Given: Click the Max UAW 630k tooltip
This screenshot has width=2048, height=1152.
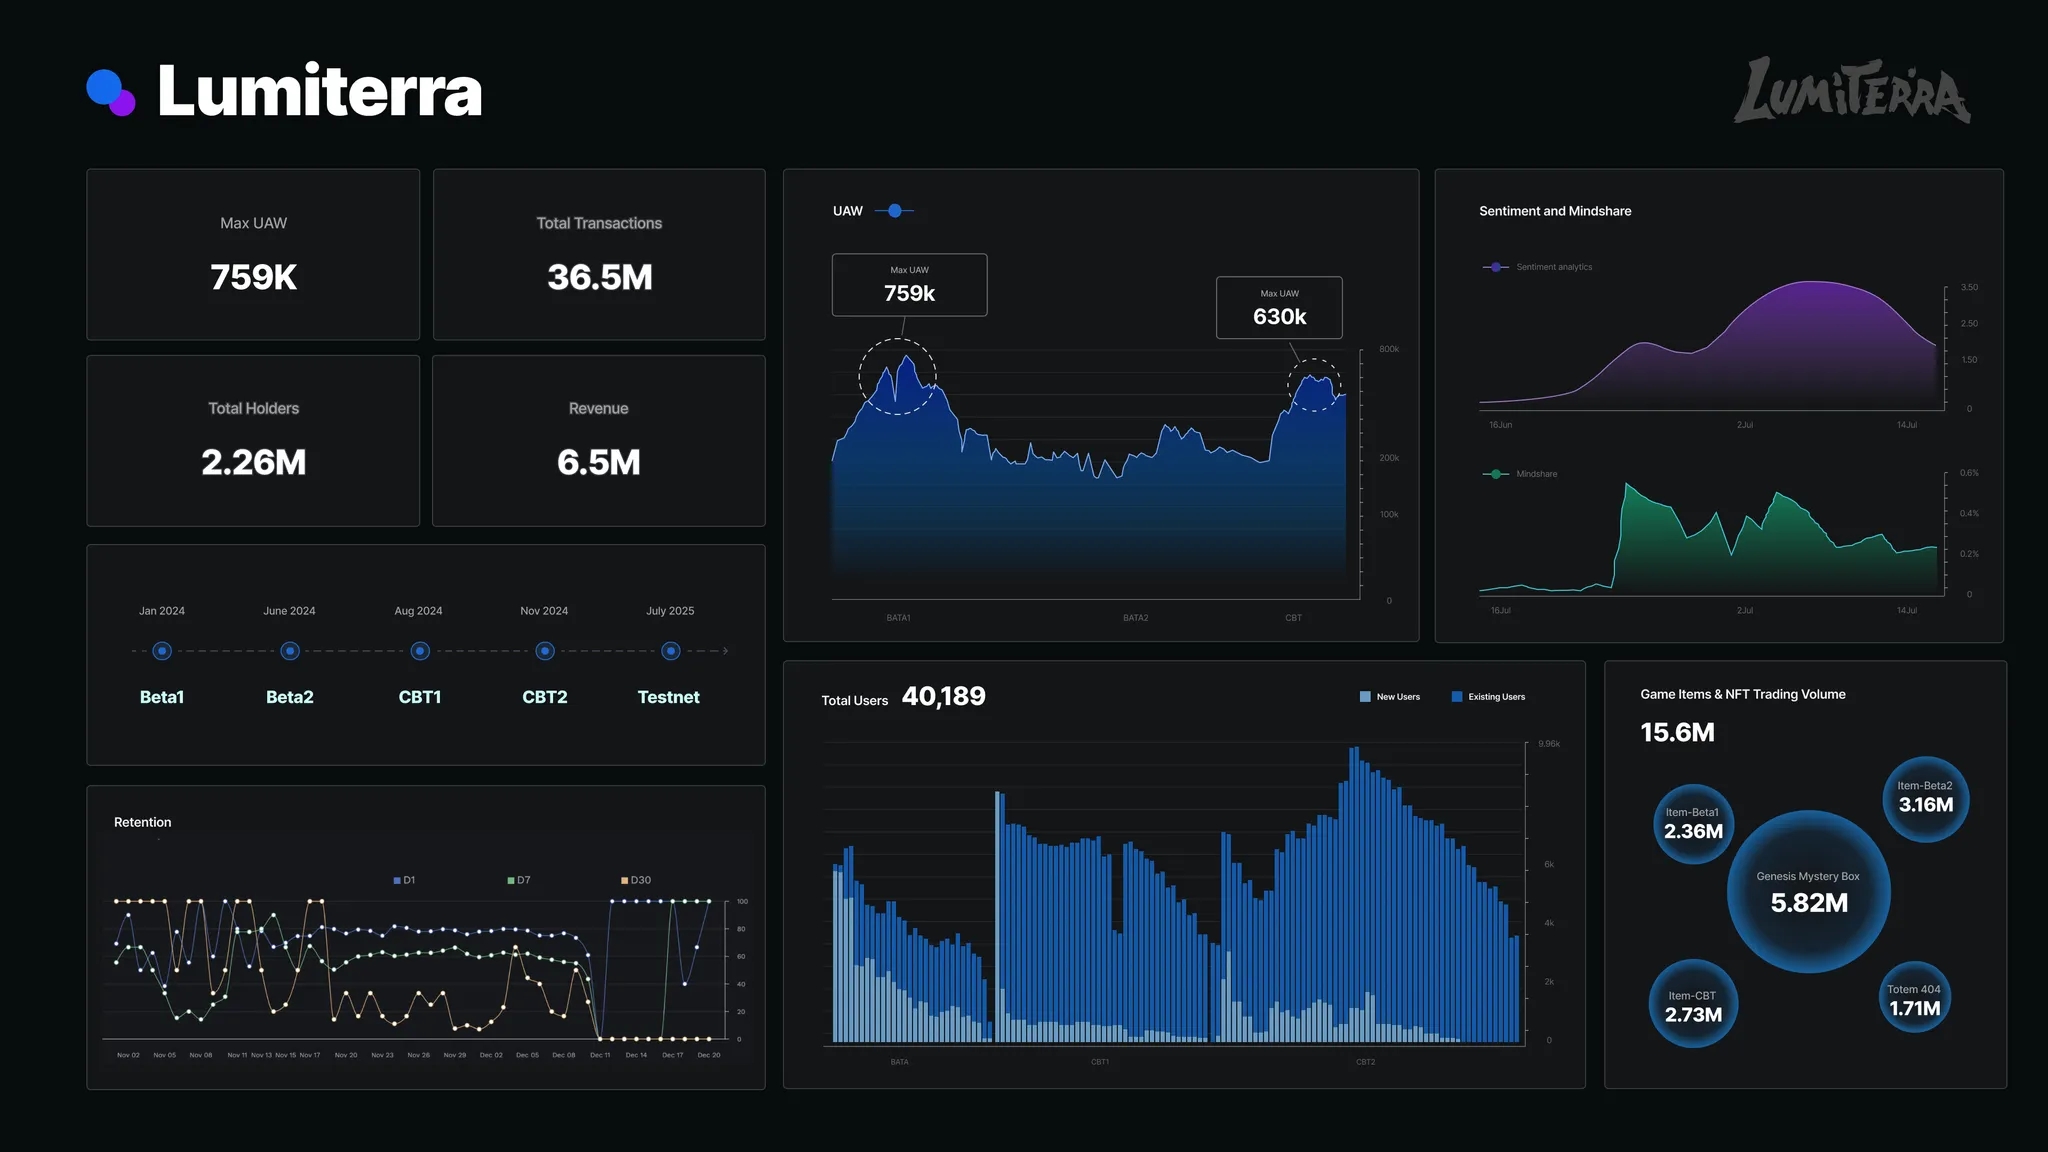Looking at the screenshot, I should pos(1279,308).
